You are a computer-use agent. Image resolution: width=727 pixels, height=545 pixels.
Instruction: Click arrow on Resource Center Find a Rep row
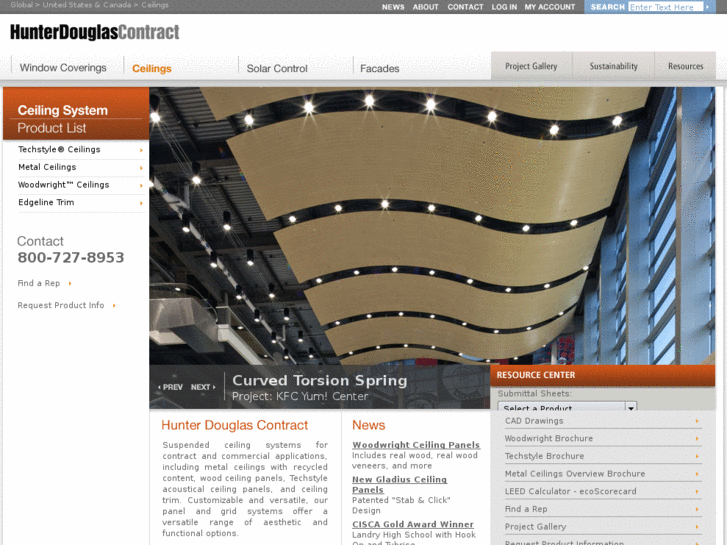(697, 509)
